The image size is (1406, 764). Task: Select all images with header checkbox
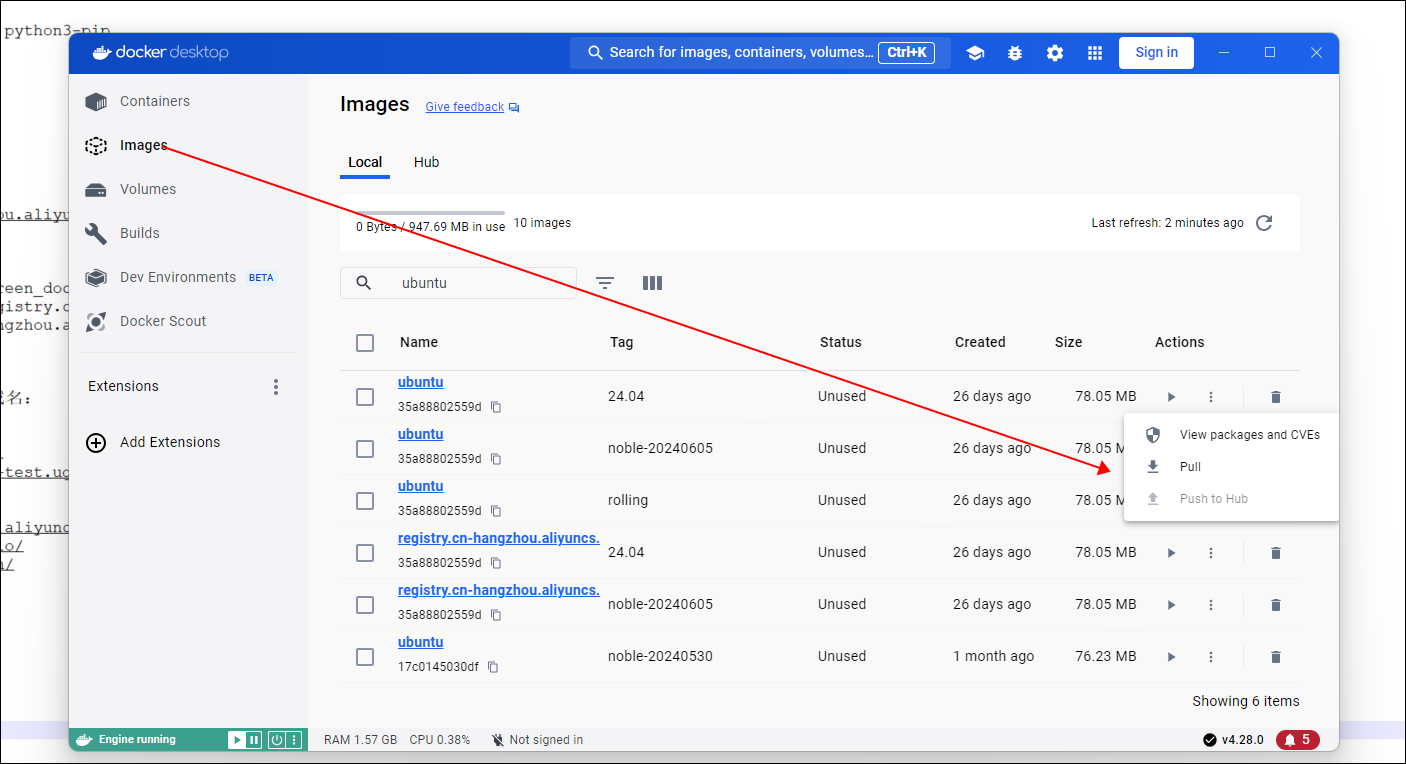pyautogui.click(x=365, y=343)
